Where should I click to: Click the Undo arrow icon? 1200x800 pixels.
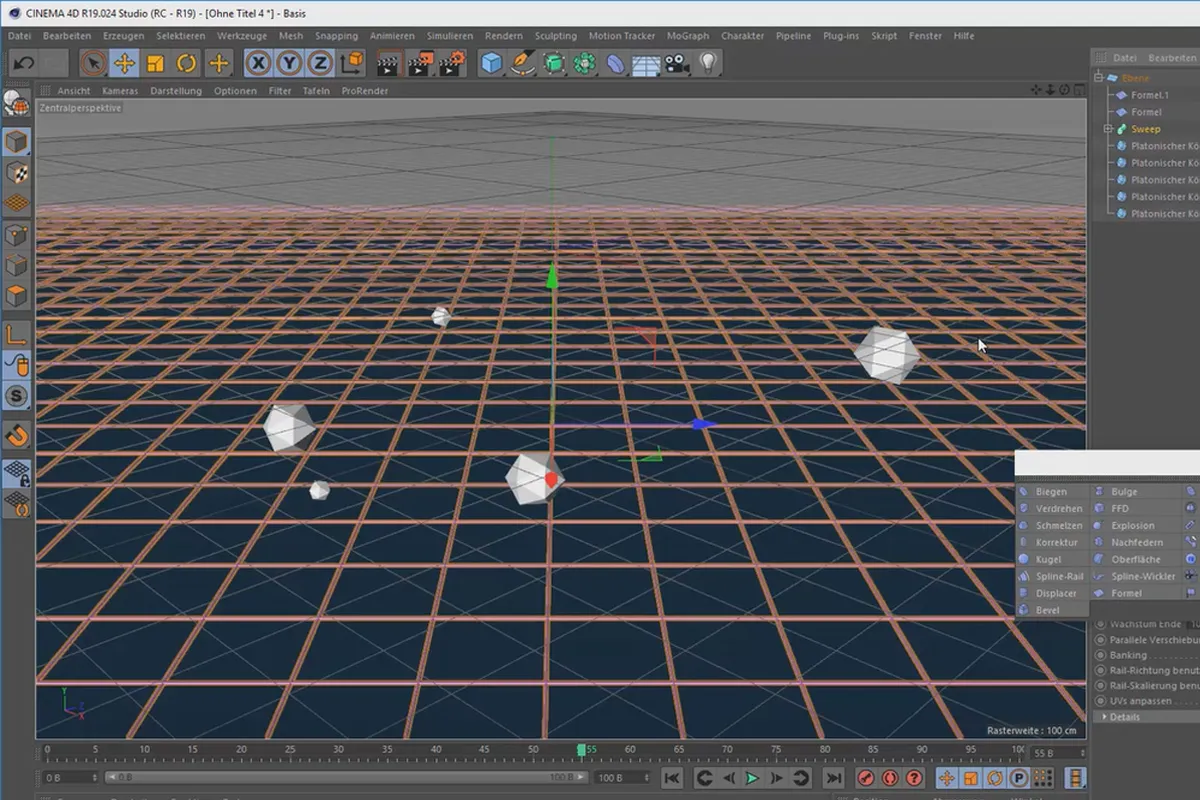pyautogui.click(x=24, y=63)
